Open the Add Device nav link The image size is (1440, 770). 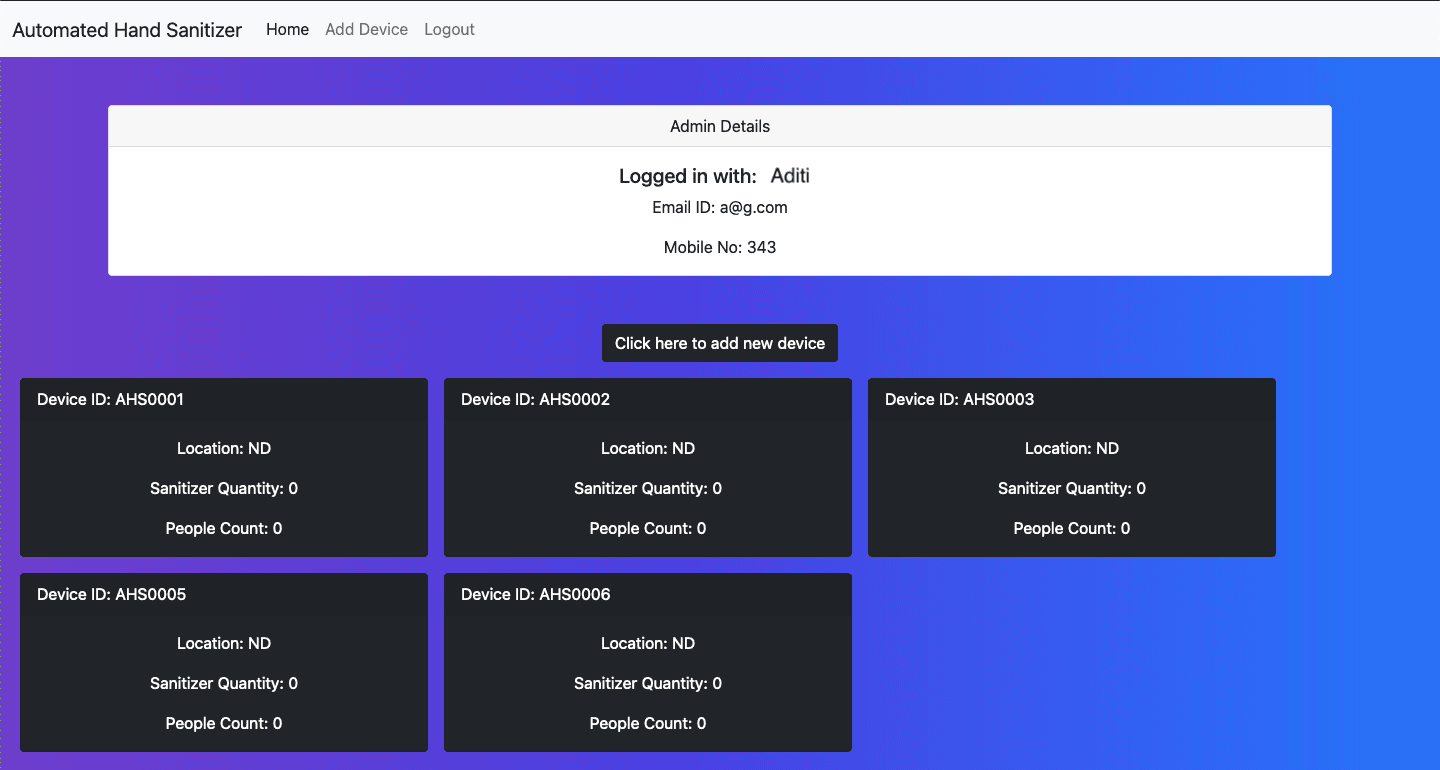pyautogui.click(x=366, y=30)
